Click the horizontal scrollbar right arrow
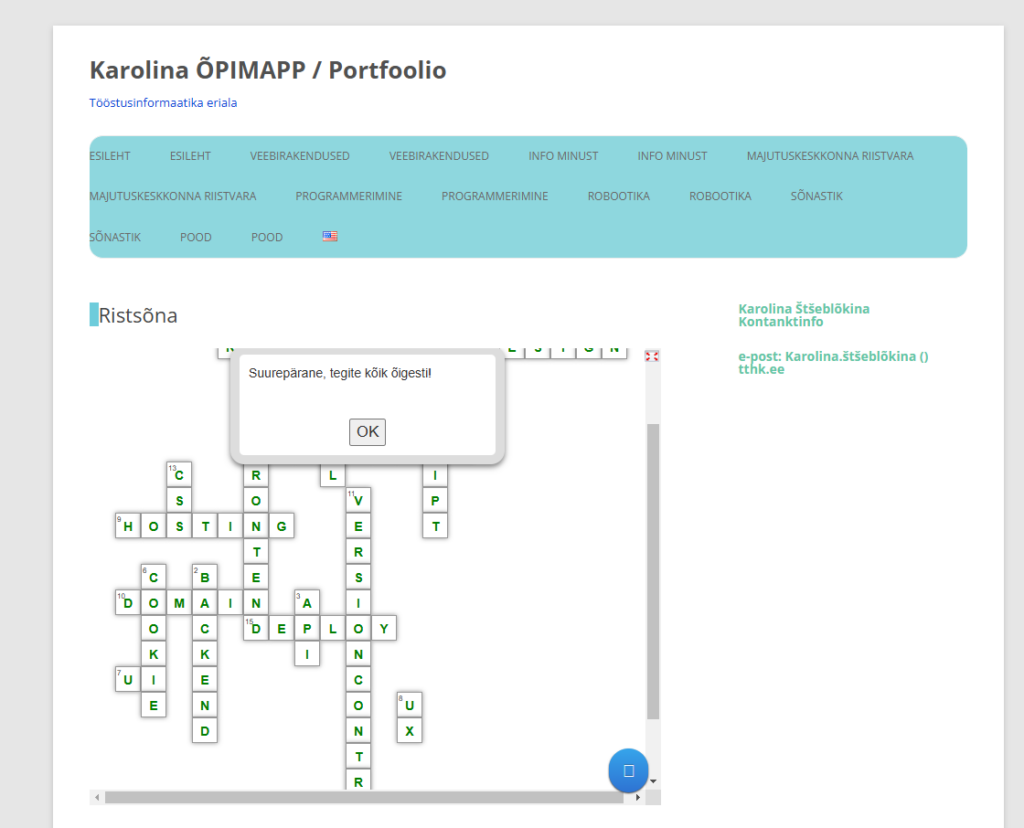The image size is (1024, 828). pyautogui.click(x=637, y=797)
